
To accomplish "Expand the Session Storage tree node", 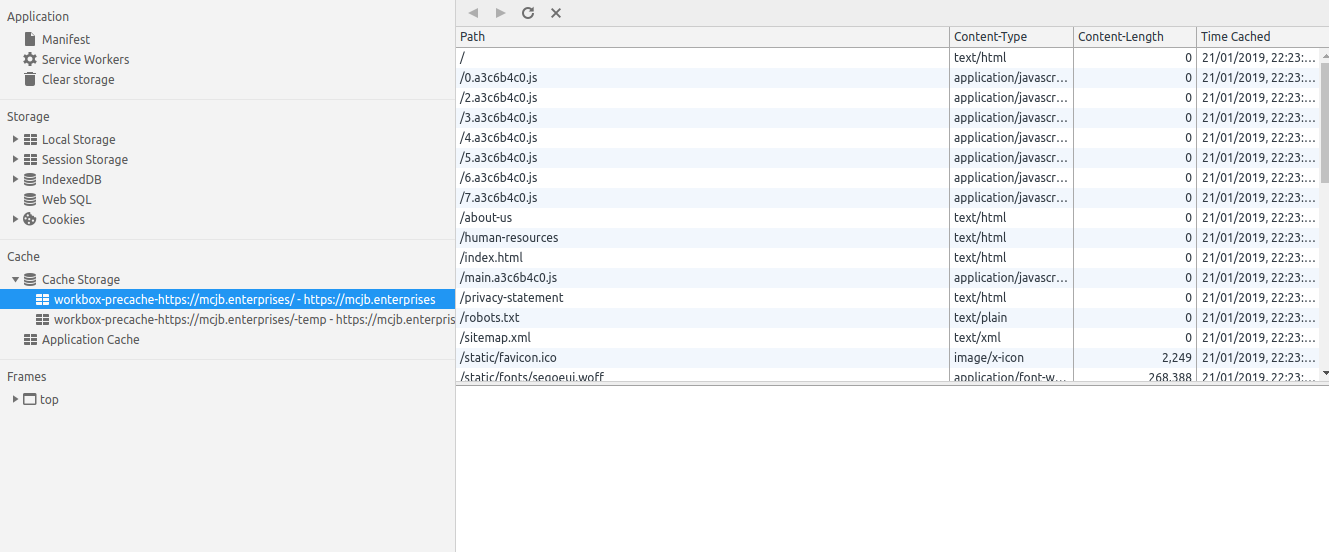I will point(15,159).
